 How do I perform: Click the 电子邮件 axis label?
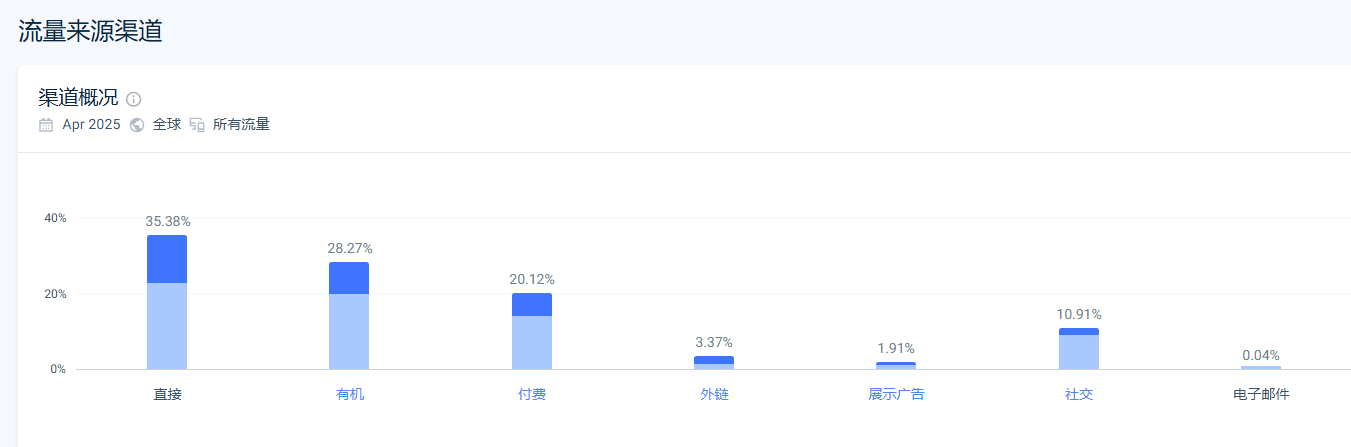1261,394
